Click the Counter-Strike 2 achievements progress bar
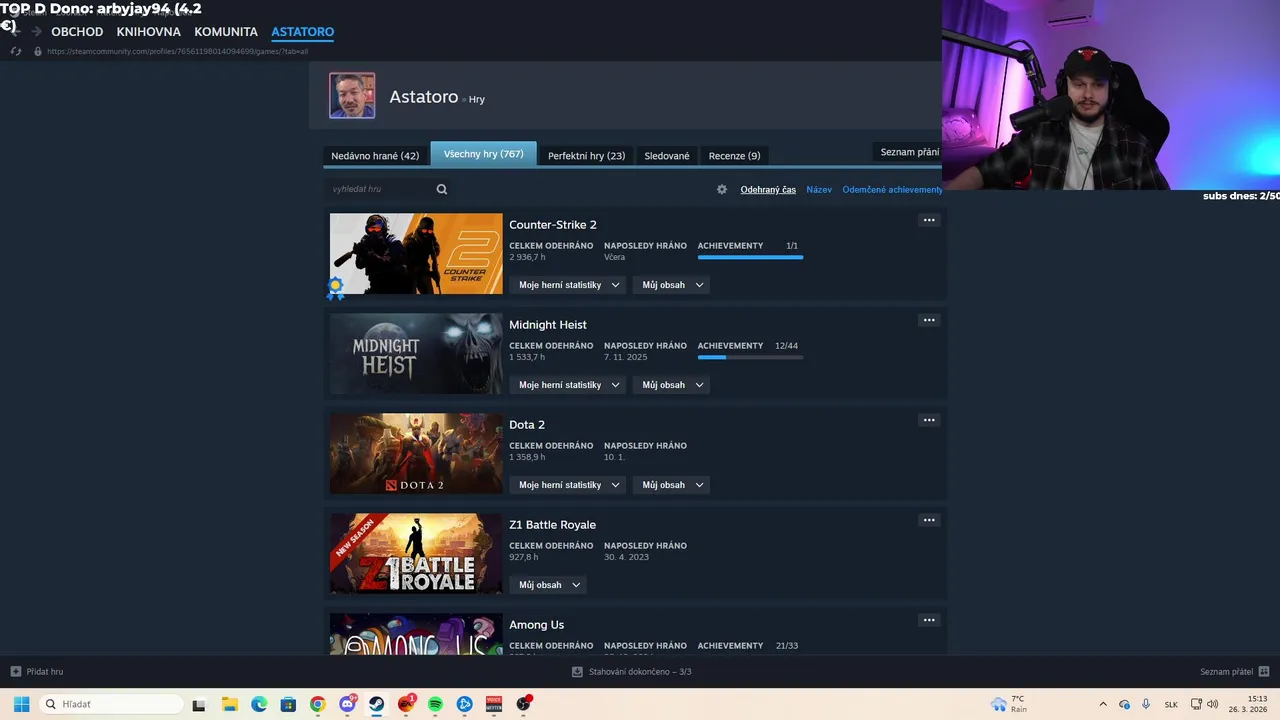This screenshot has width=1280, height=720. click(x=750, y=257)
